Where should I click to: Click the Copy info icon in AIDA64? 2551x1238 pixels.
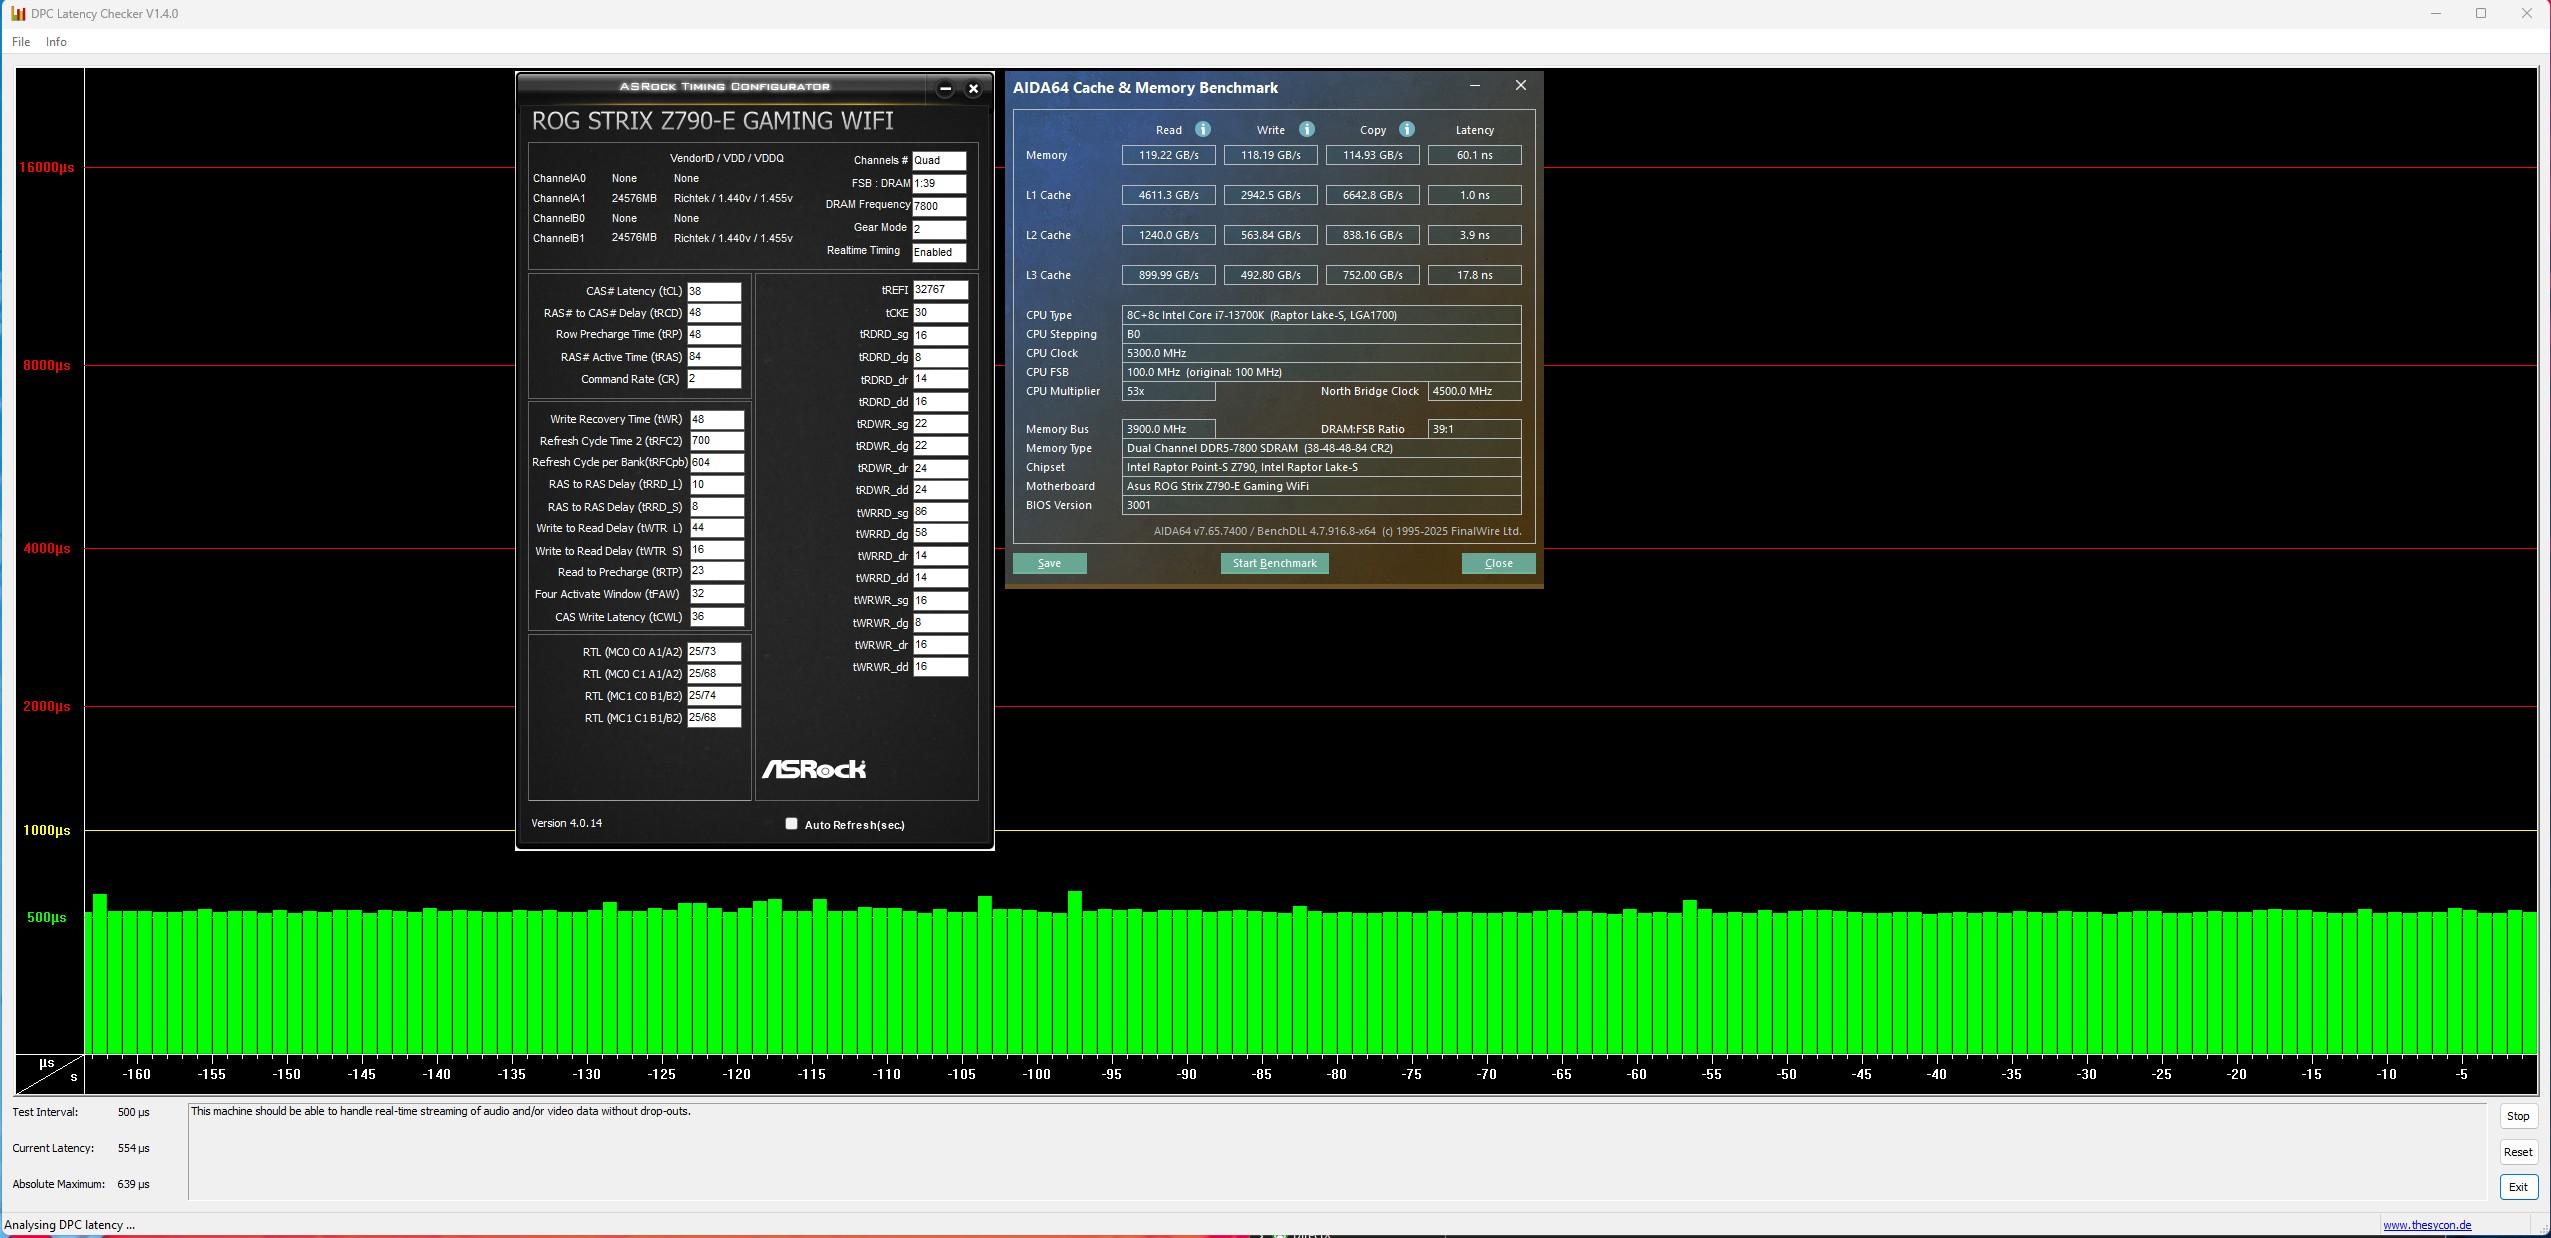[x=1406, y=130]
